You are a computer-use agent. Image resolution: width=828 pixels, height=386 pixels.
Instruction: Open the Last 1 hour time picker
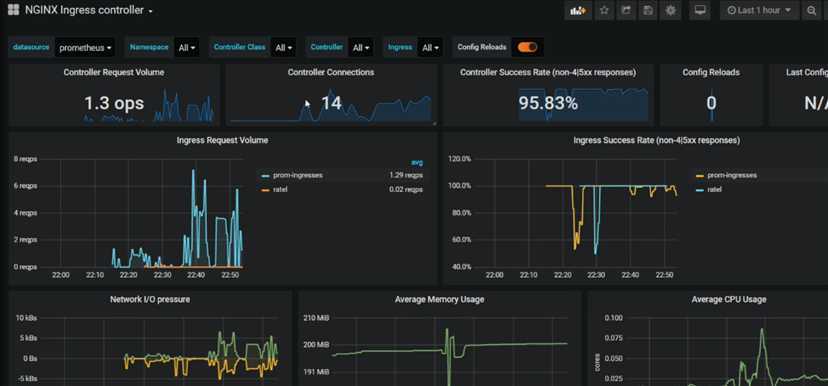759,11
